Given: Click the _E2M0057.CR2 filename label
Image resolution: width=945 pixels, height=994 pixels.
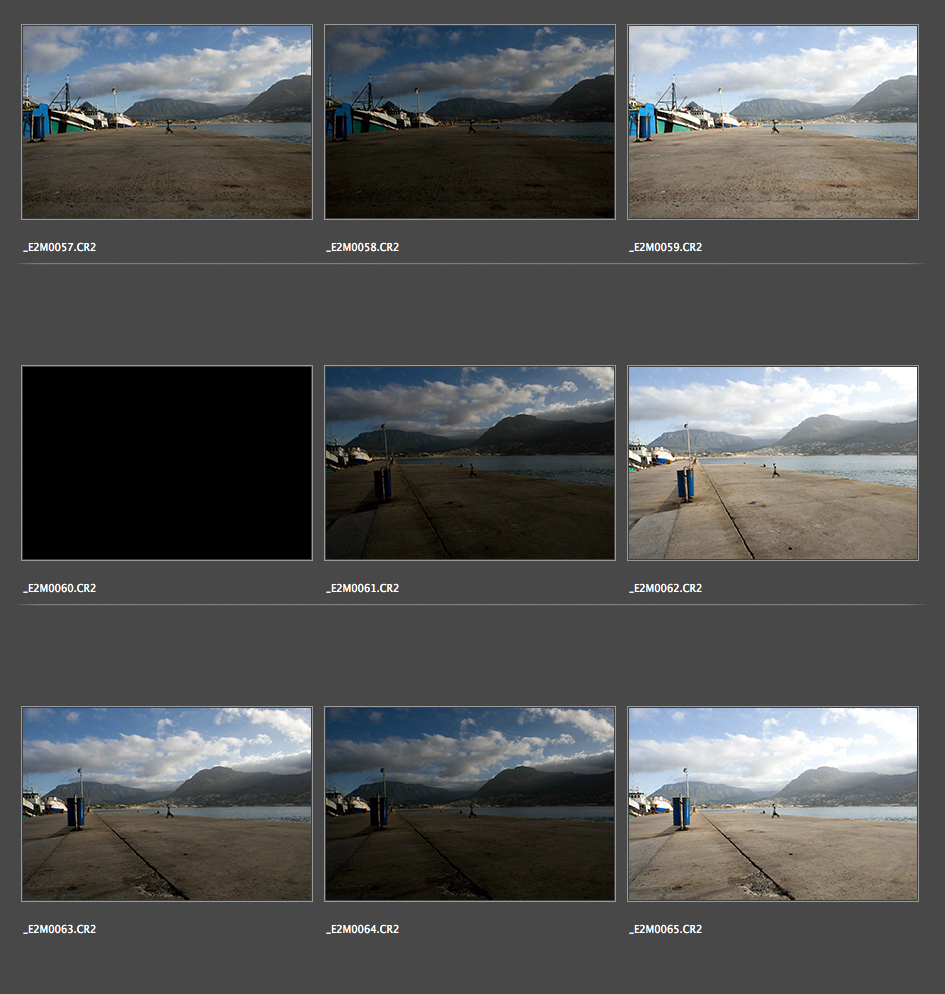Looking at the screenshot, I should tap(60, 247).
